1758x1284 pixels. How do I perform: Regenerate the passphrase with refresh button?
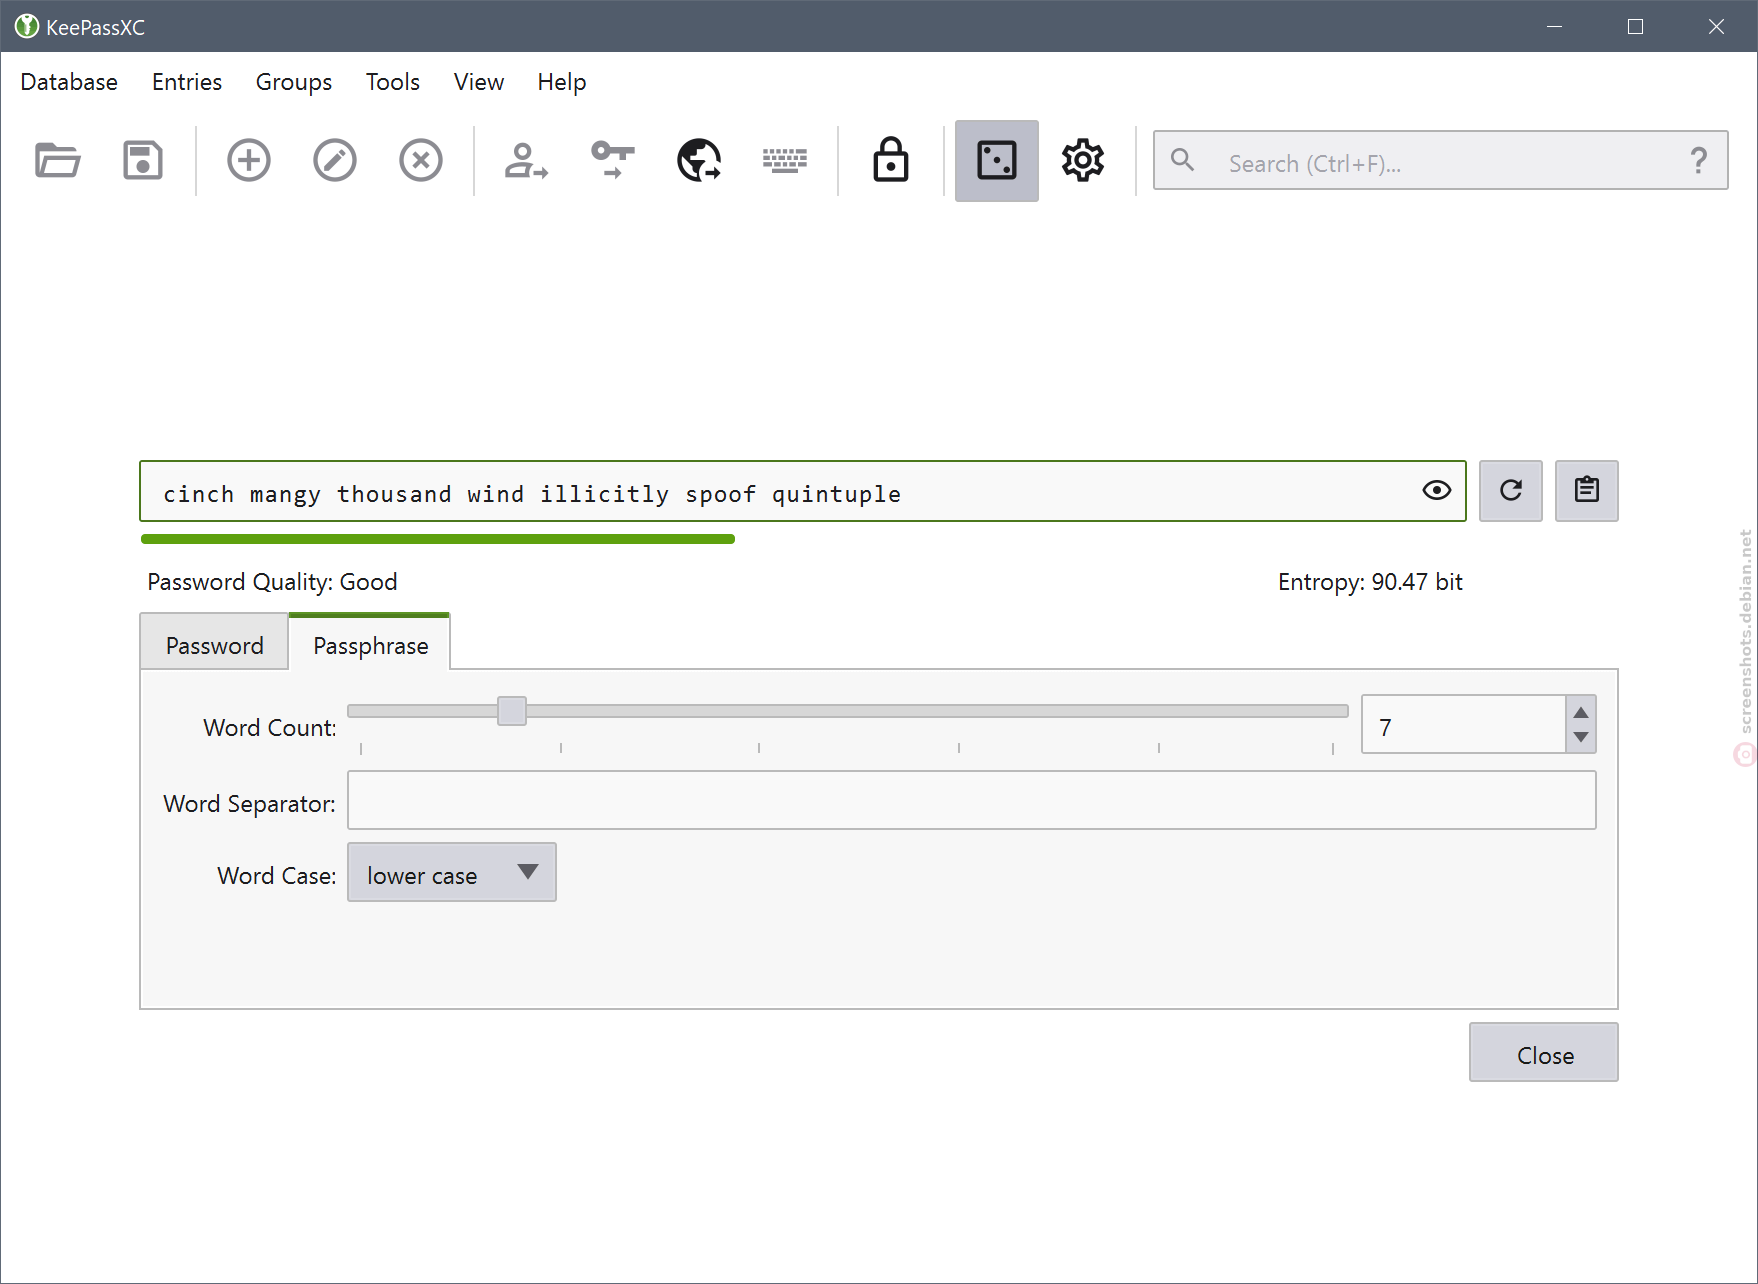coord(1511,491)
